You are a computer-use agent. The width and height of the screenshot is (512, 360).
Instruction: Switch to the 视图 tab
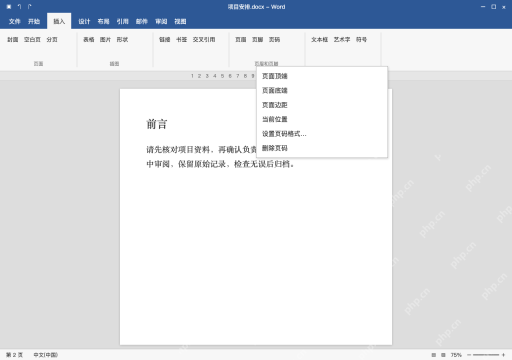[180, 21]
